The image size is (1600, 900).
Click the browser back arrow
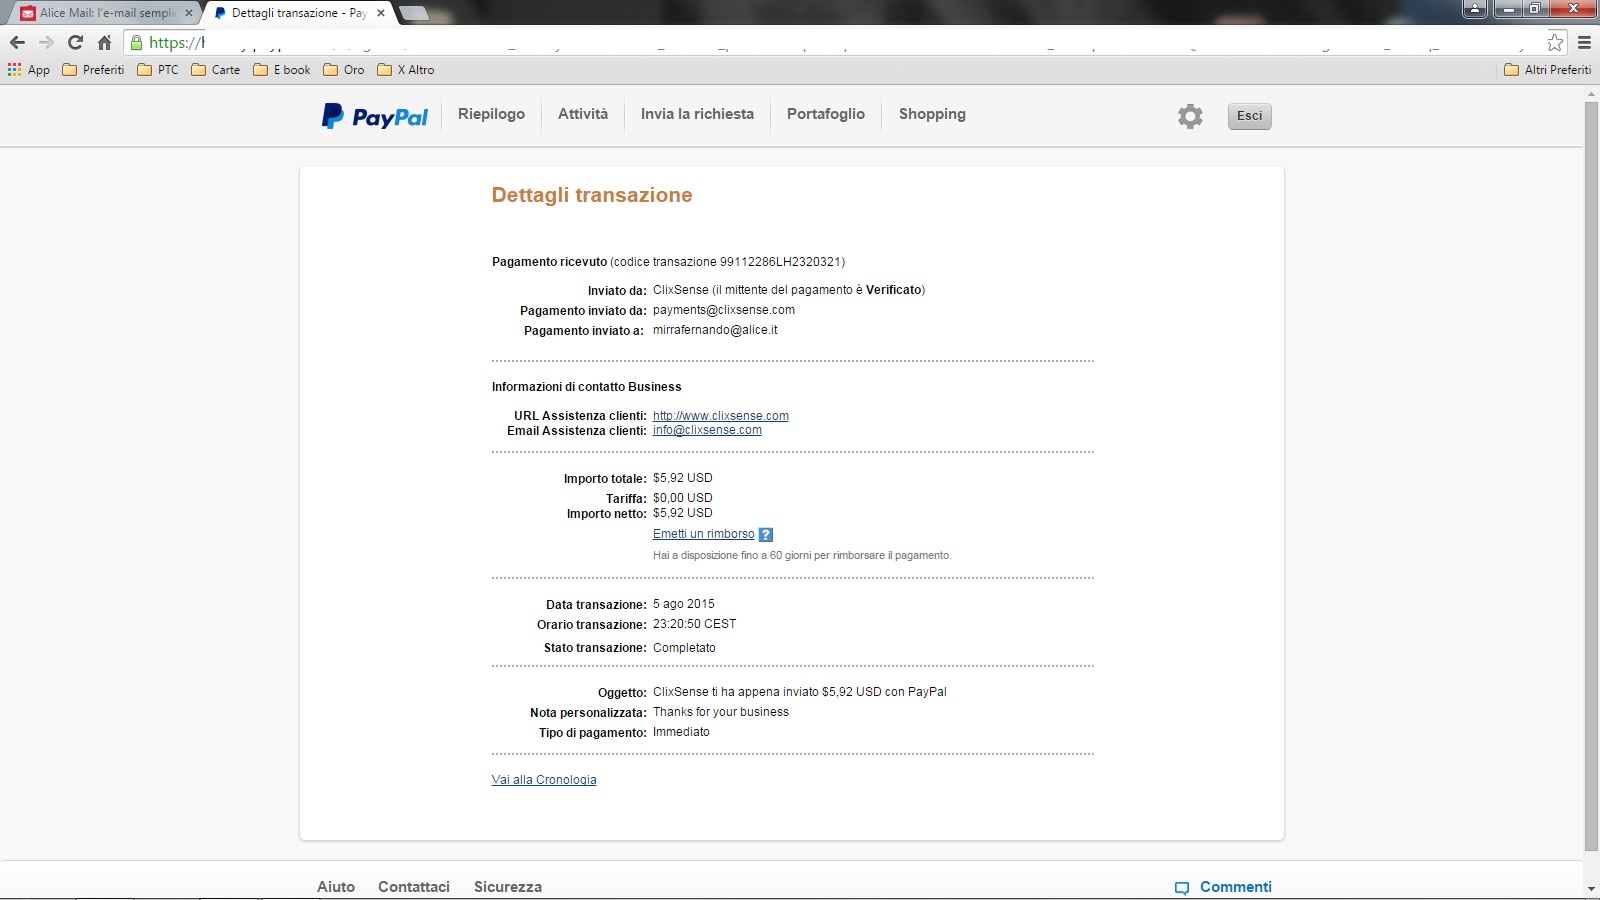[17, 42]
